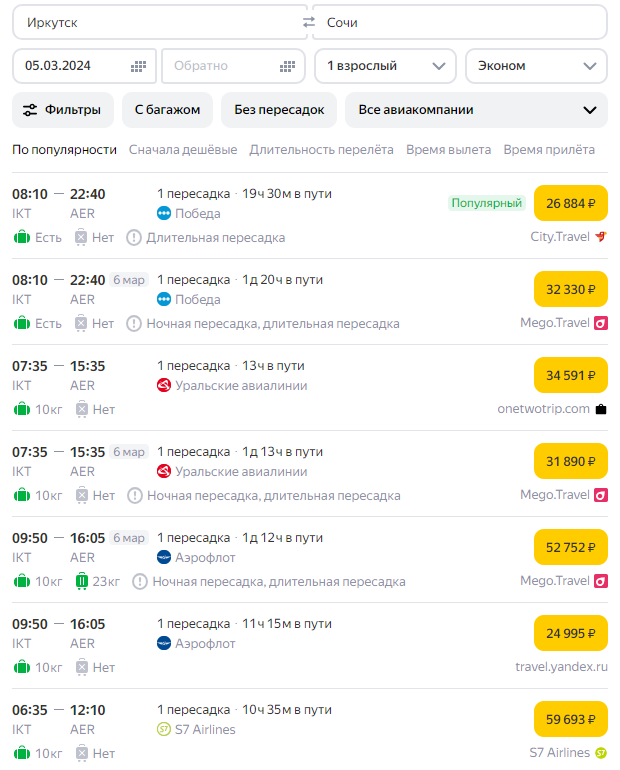Expand the 1 взрослый passengers dropdown
Viewport: 620px width, 770px height.
click(x=385, y=66)
